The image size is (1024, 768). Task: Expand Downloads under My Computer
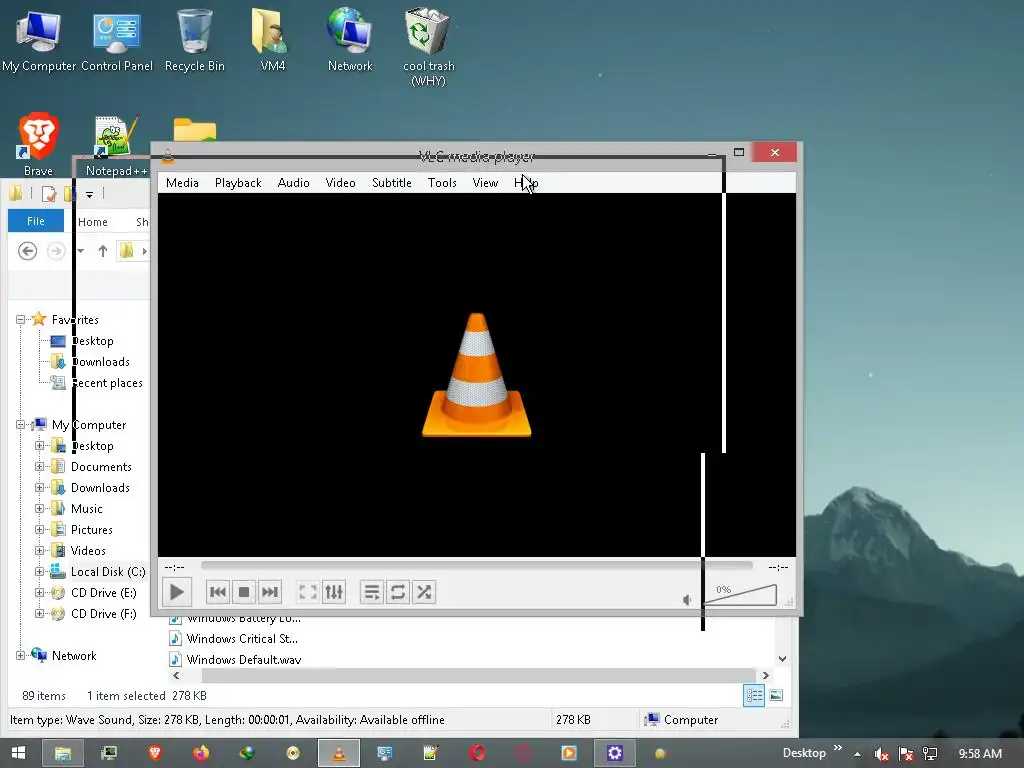(x=39, y=487)
